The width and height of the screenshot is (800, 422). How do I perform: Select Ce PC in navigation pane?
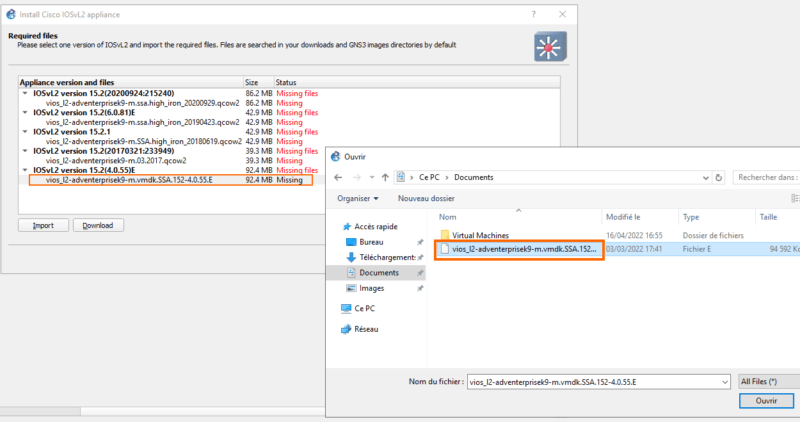point(358,308)
